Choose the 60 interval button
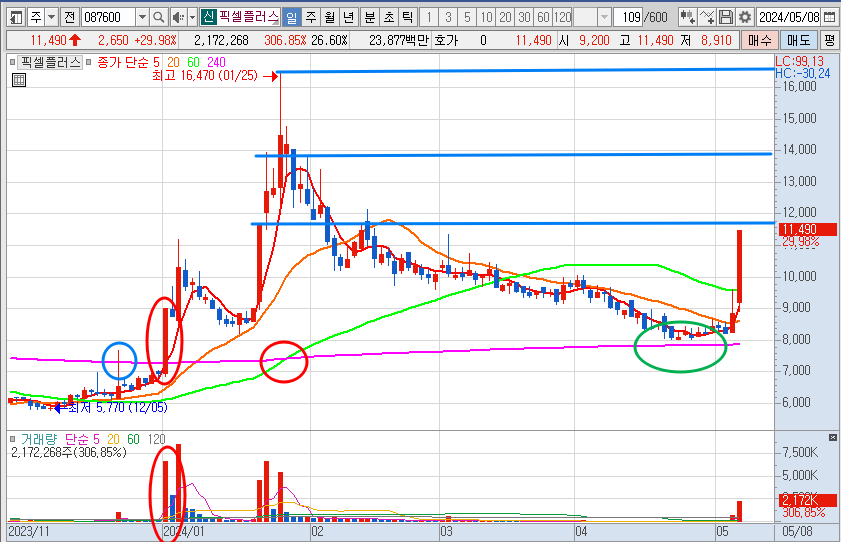The height and width of the screenshot is (542, 841). point(543,18)
